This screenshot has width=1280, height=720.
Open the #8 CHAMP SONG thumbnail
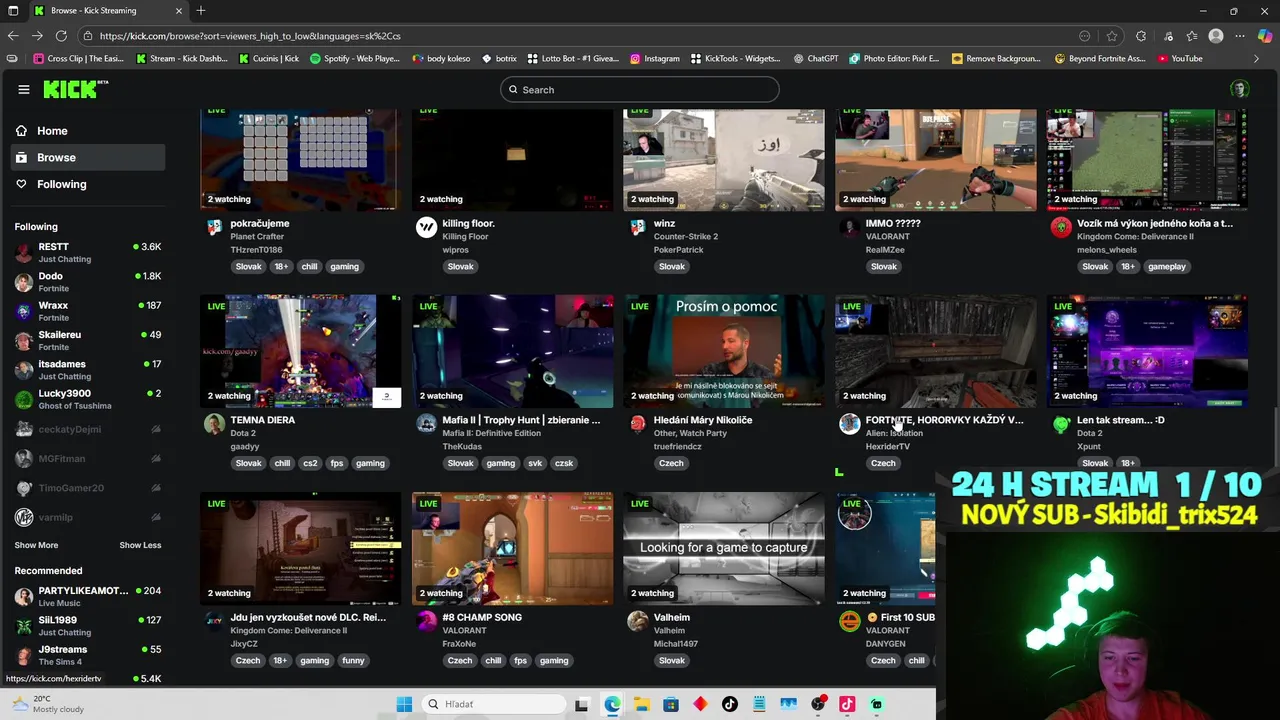coord(513,548)
